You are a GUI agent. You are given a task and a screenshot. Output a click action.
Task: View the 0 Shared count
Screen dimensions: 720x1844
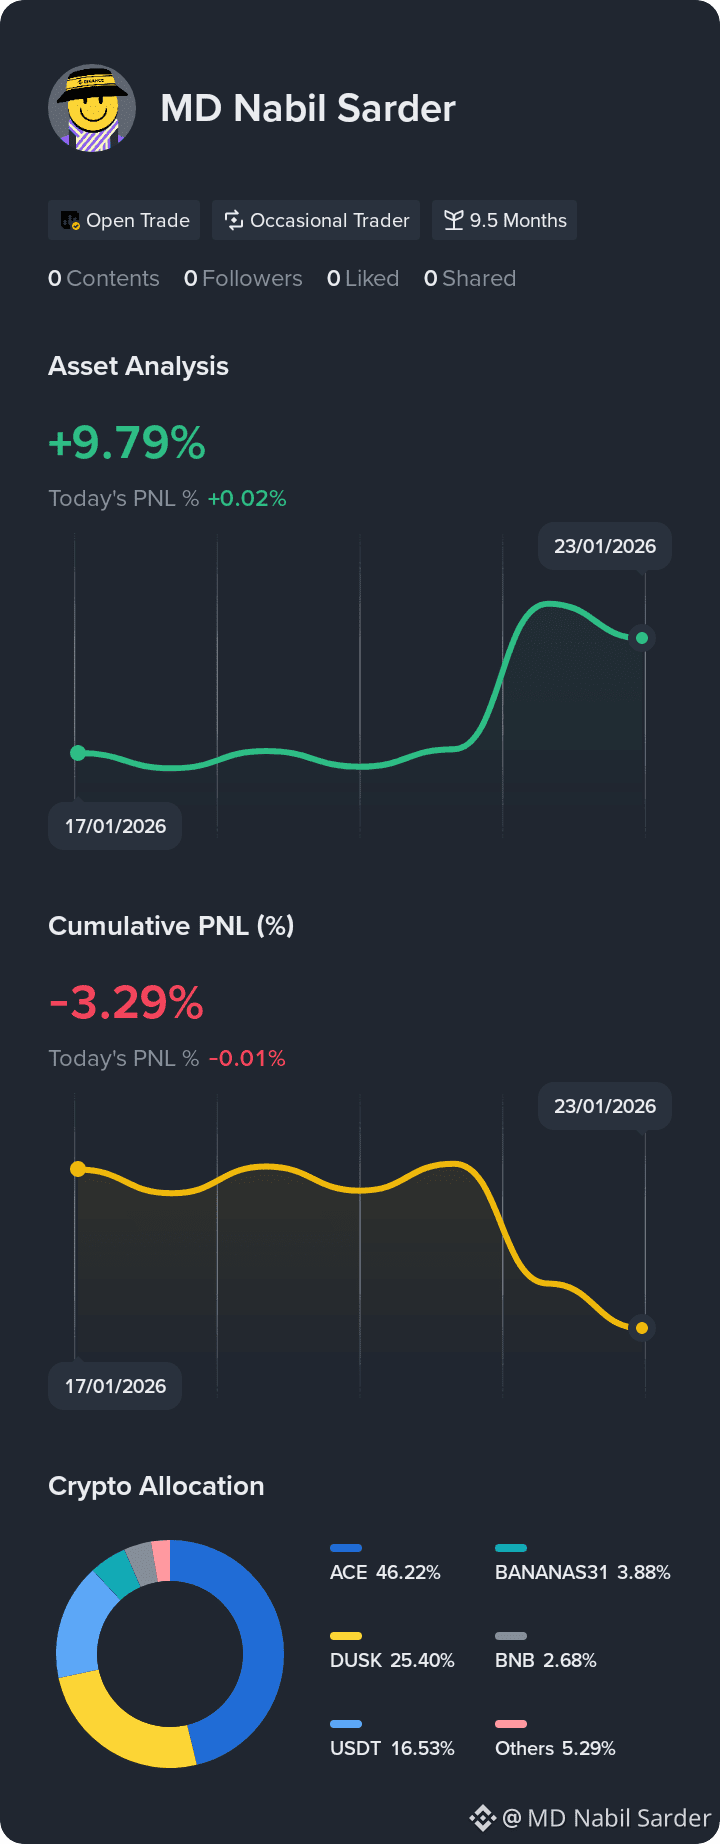470,278
